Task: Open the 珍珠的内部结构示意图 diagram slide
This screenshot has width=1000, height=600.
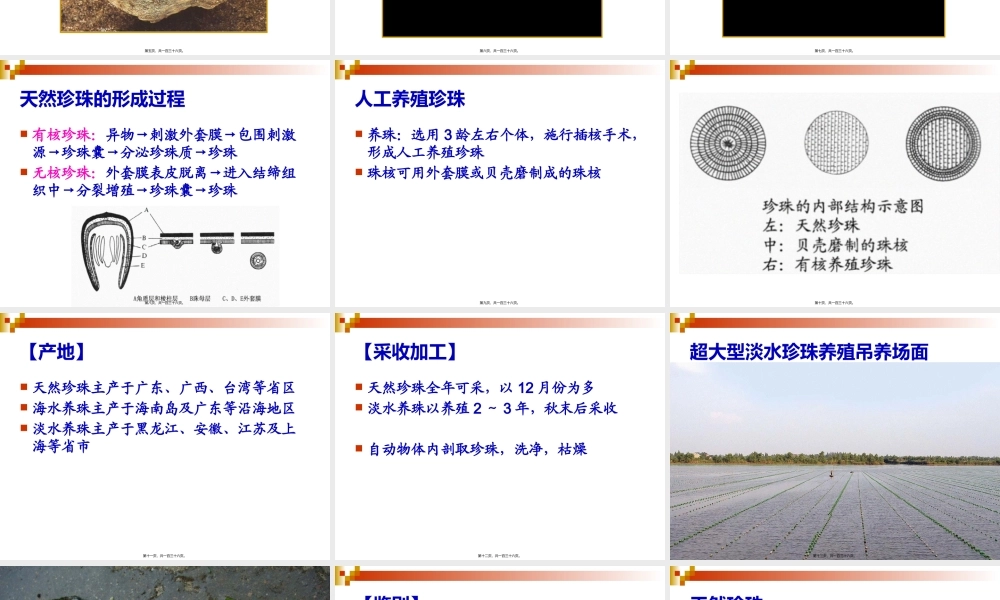Action: [x=836, y=184]
